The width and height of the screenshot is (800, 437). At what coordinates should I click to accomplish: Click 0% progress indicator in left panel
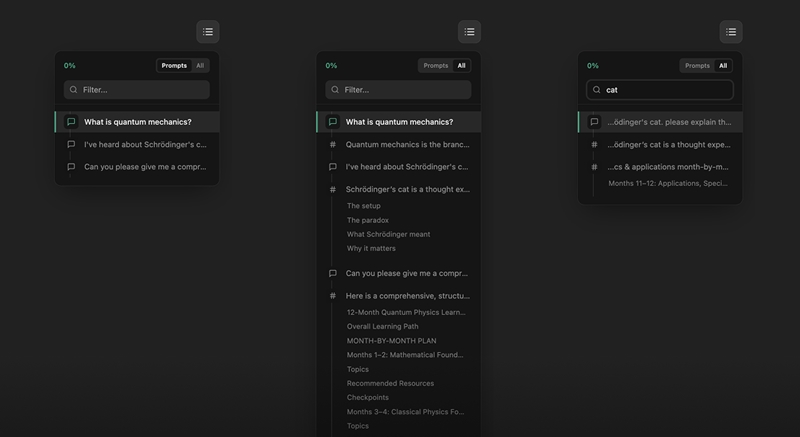click(69, 65)
